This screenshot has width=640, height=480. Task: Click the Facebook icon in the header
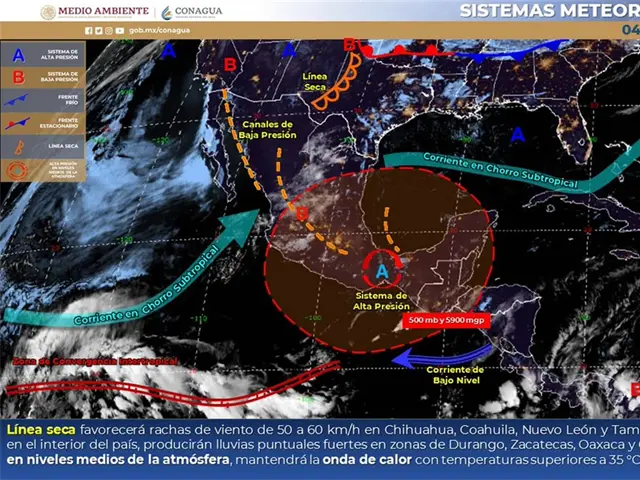(x=88, y=31)
